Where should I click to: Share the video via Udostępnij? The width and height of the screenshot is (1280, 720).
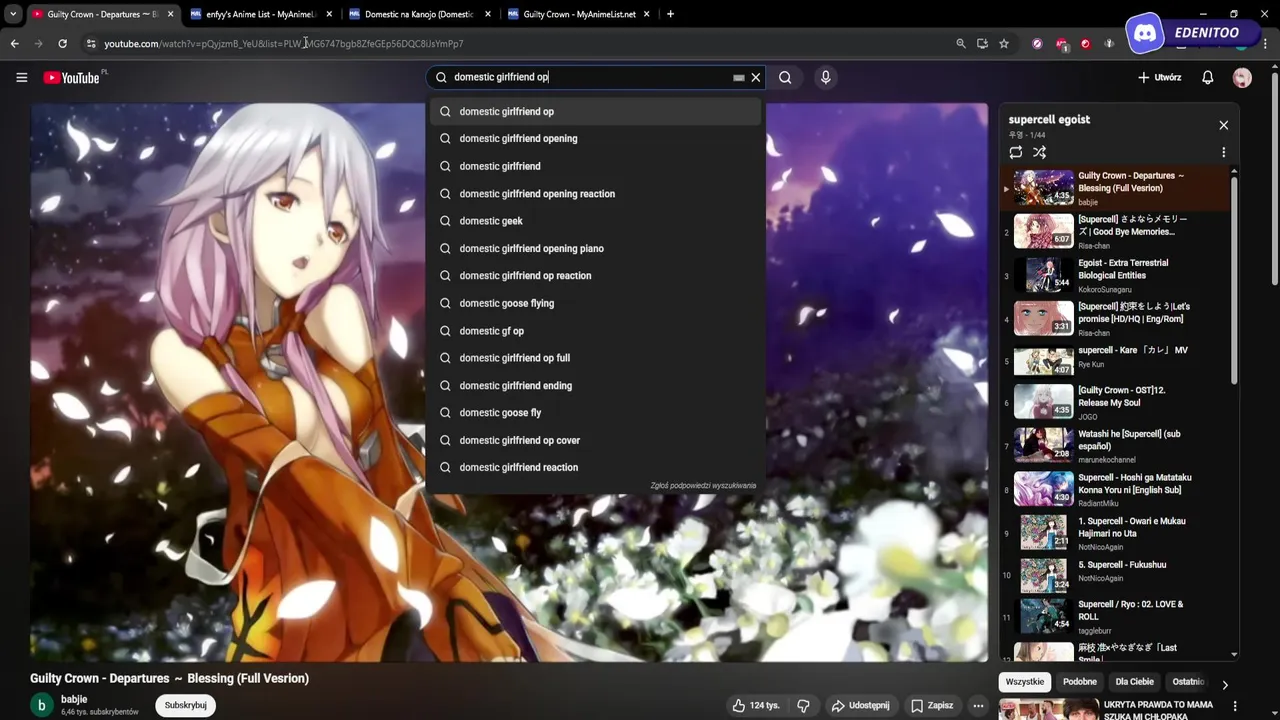coord(860,705)
